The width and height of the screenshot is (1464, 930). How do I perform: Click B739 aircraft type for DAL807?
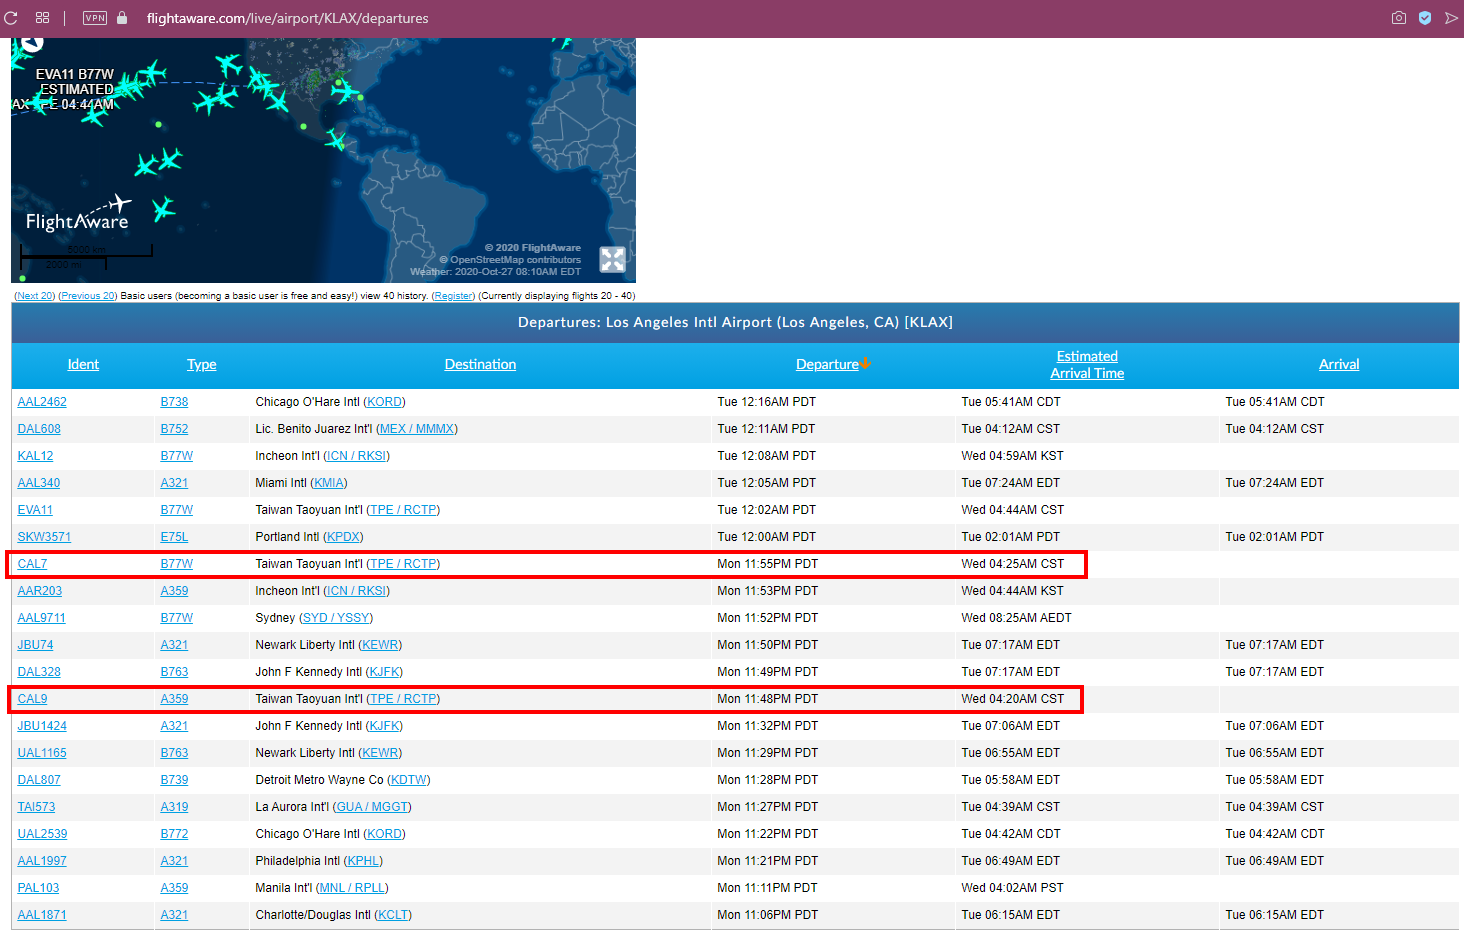pyautogui.click(x=174, y=780)
